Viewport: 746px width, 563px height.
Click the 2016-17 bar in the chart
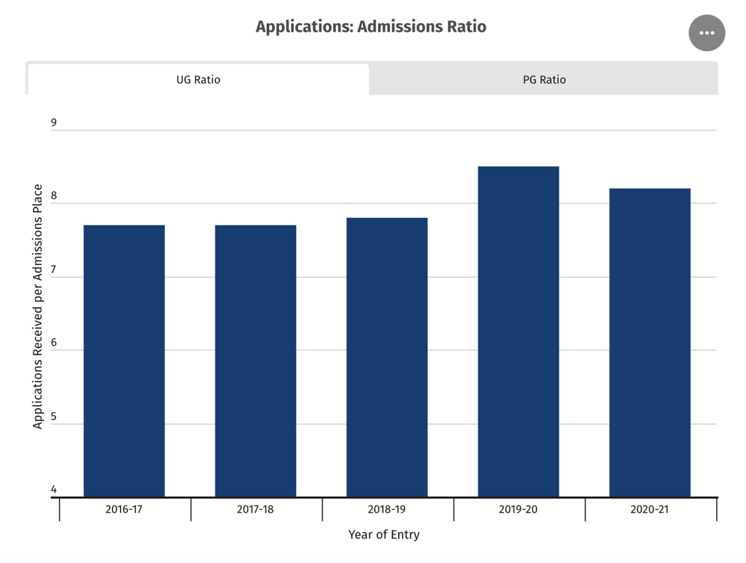point(124,360)
